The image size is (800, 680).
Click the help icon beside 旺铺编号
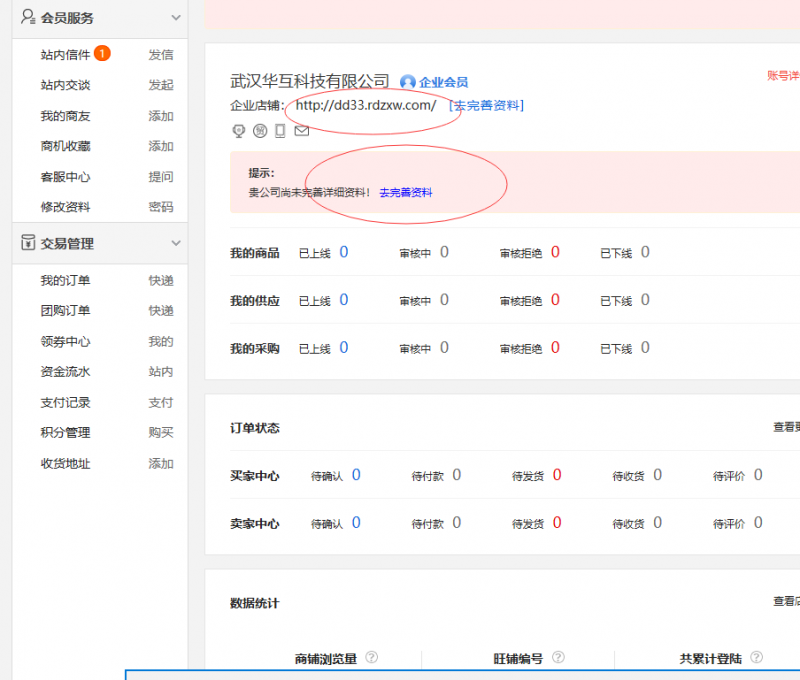[558, 657]
